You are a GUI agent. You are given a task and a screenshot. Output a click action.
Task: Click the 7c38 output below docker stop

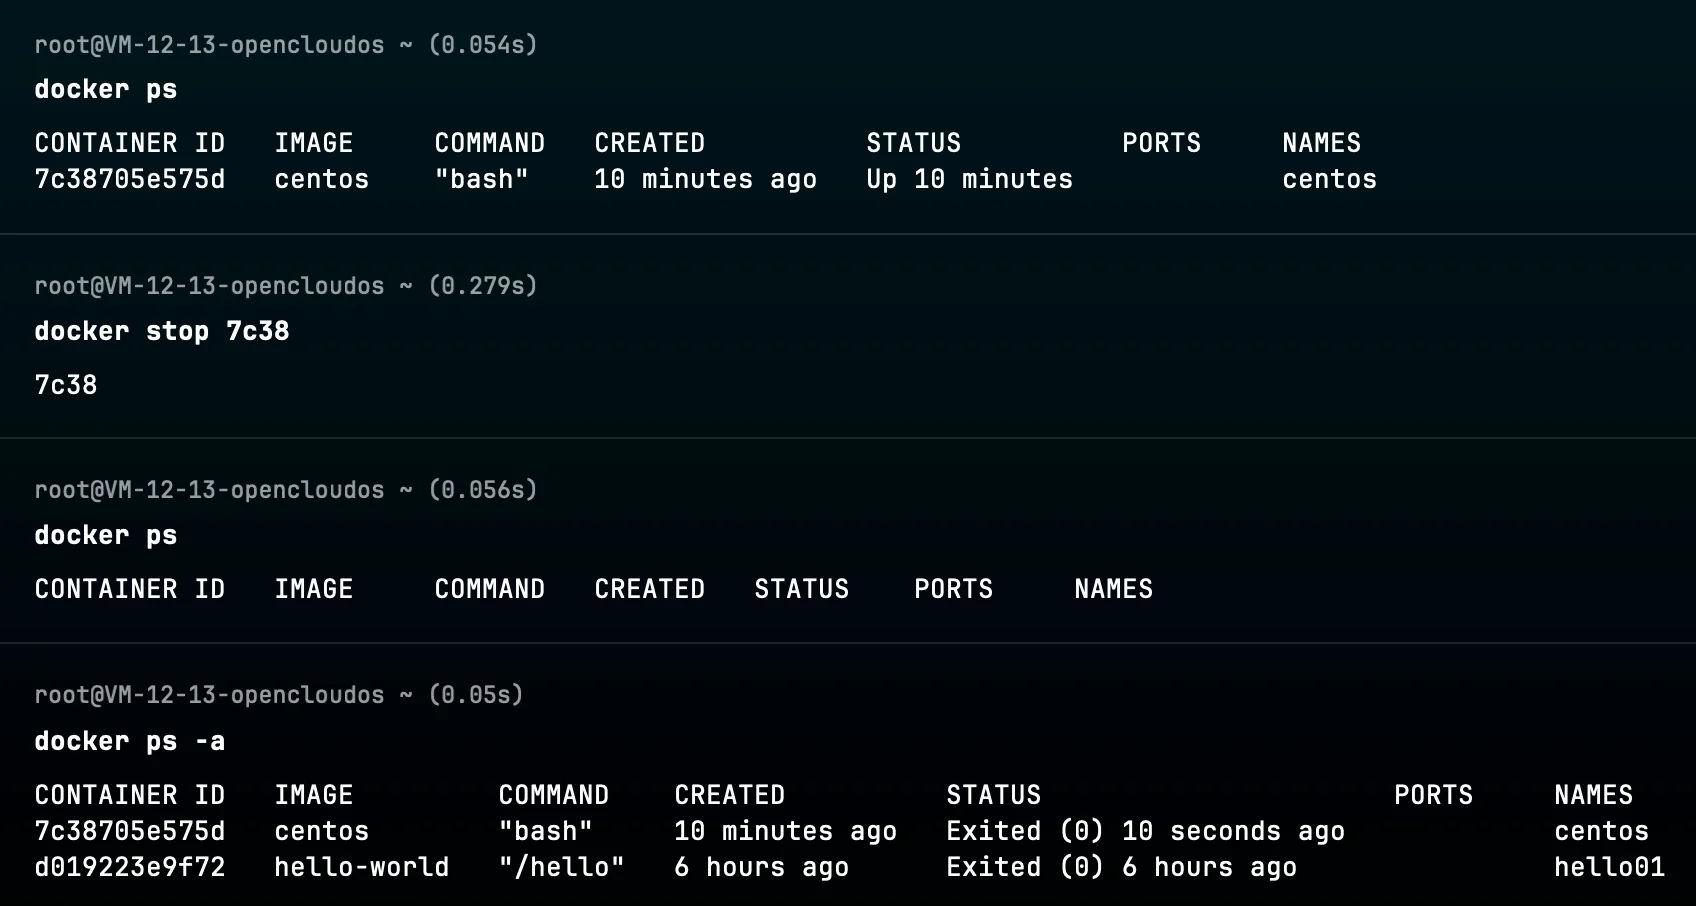click(x=66, y=385)
